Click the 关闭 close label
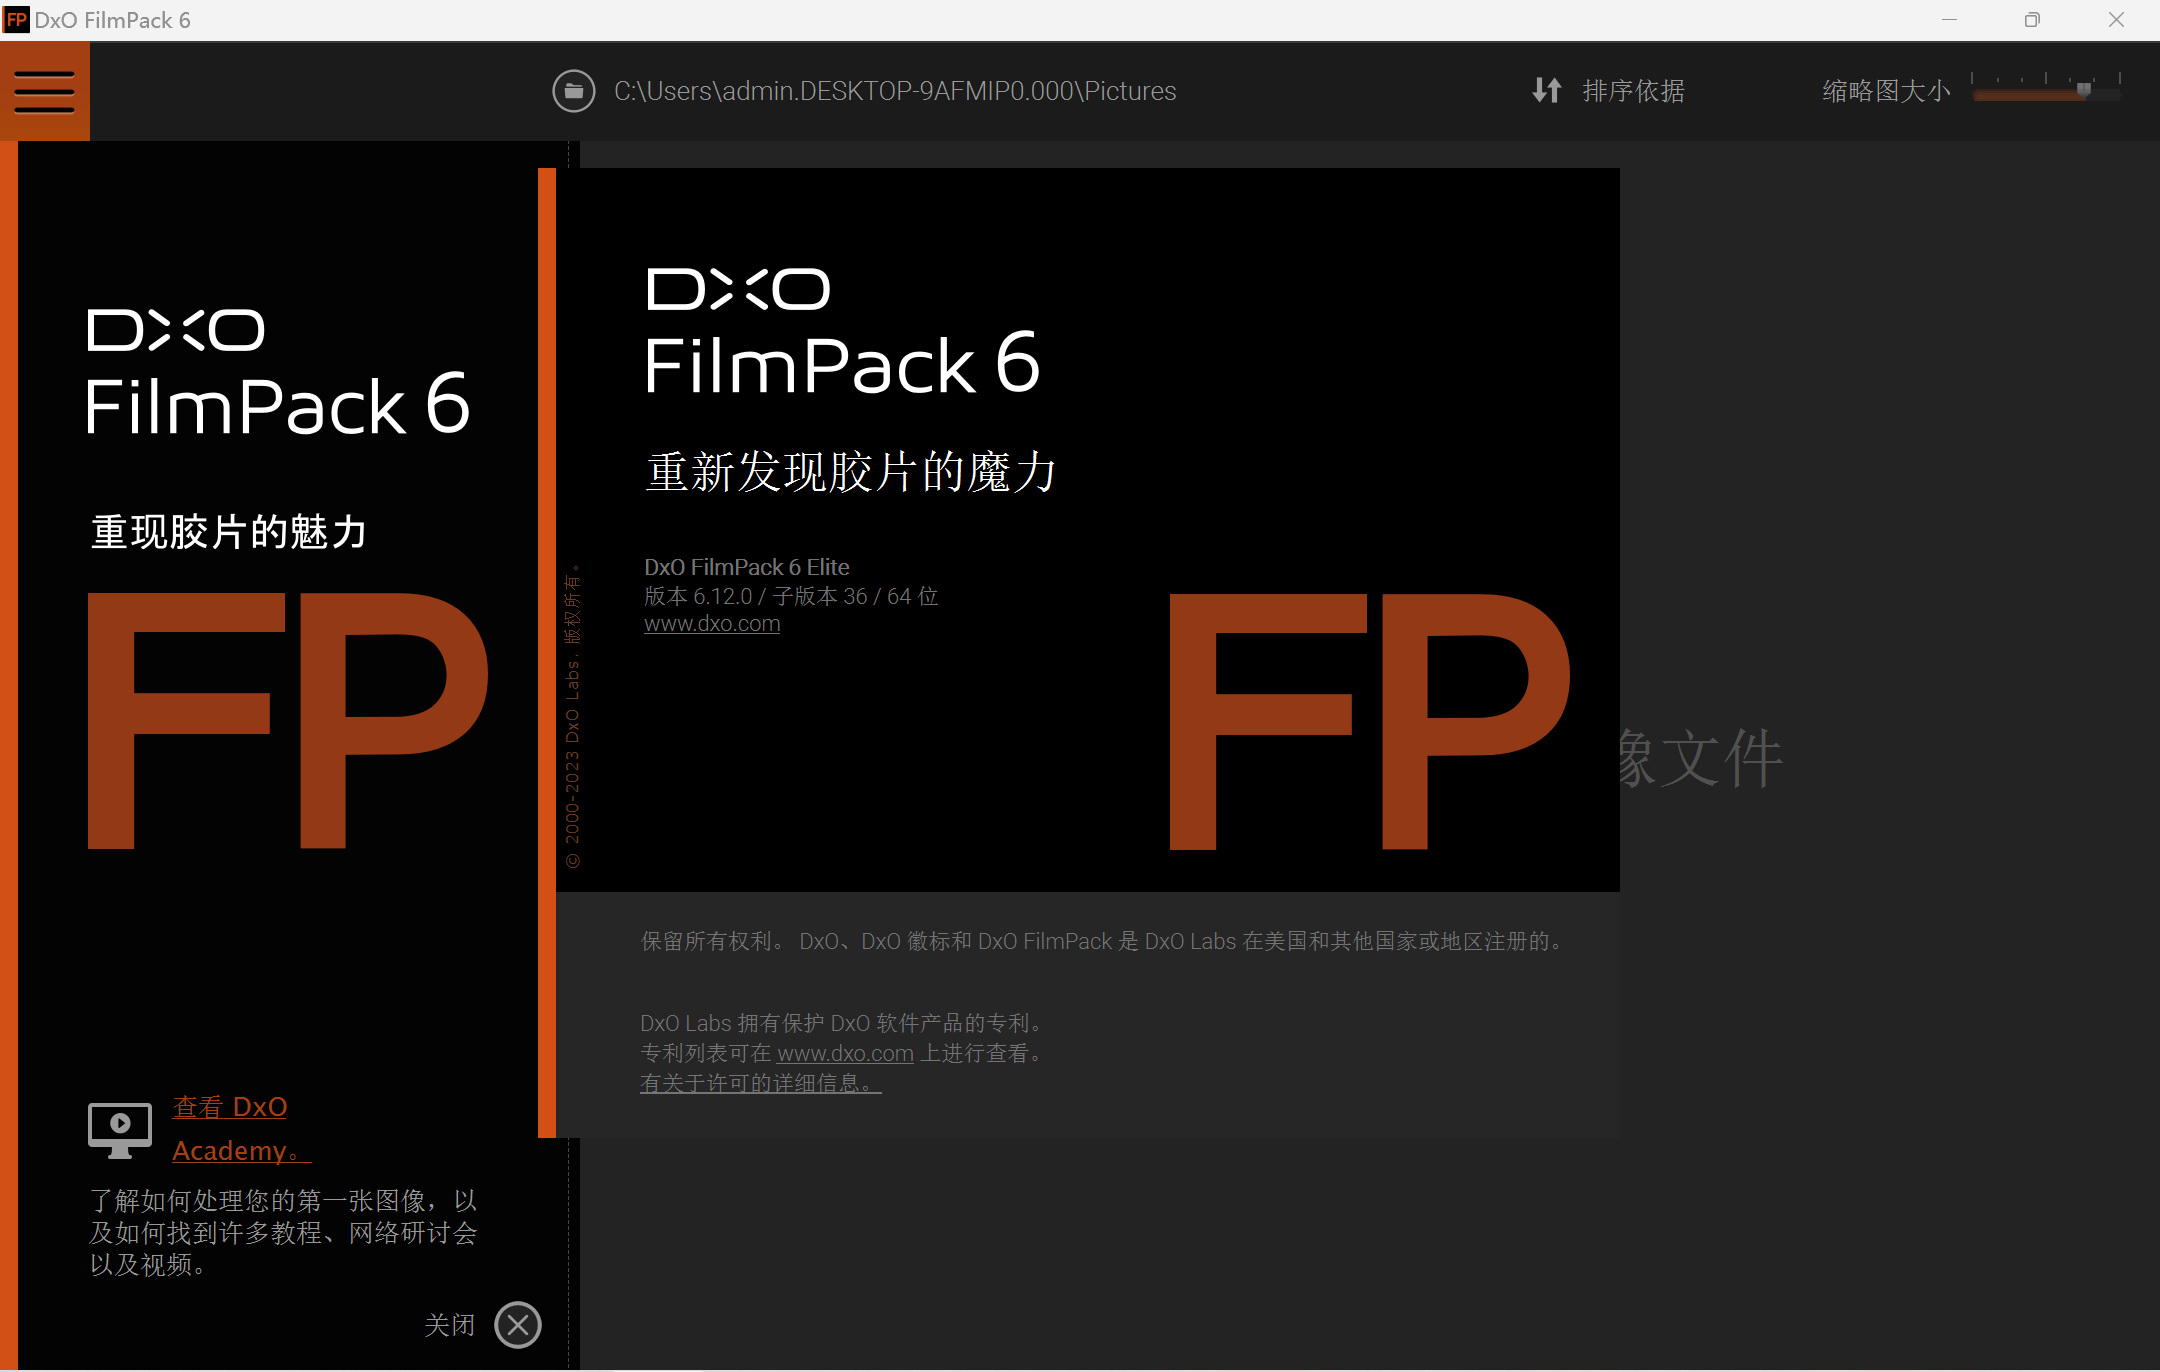 point(449,1325)
